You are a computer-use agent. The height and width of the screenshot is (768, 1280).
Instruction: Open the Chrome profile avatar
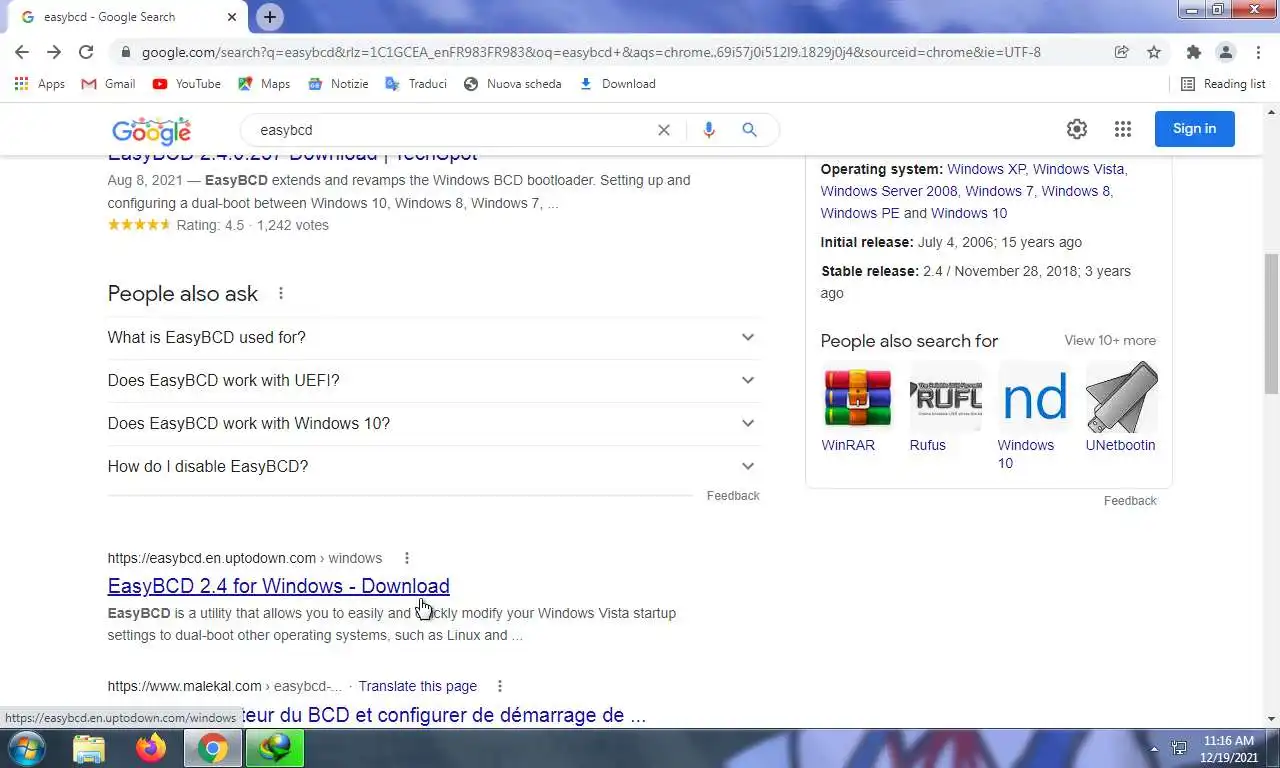click(x=1225, y=52)
